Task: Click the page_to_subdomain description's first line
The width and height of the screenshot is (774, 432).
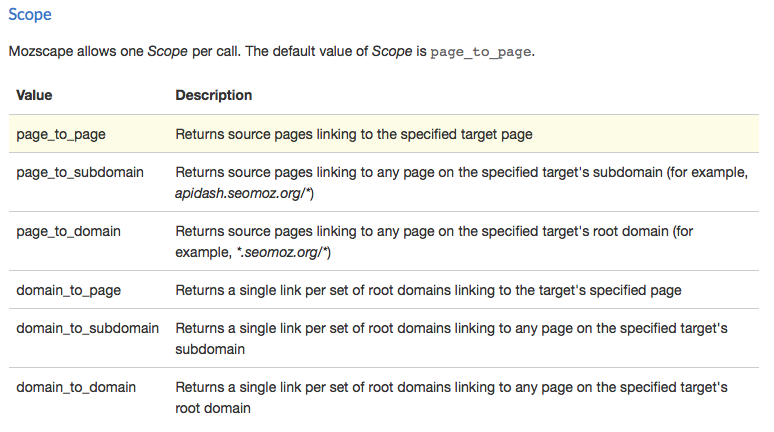Action: [461, 172]
